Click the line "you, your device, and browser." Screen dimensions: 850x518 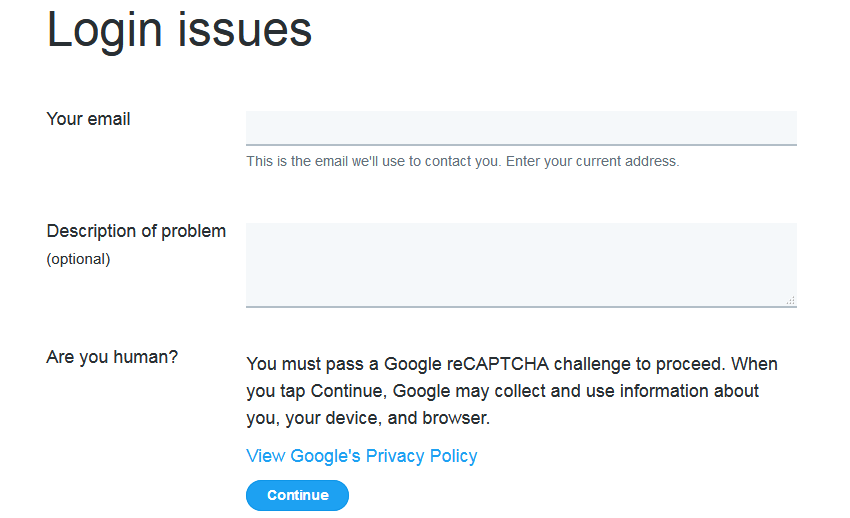tap(368, 418)
